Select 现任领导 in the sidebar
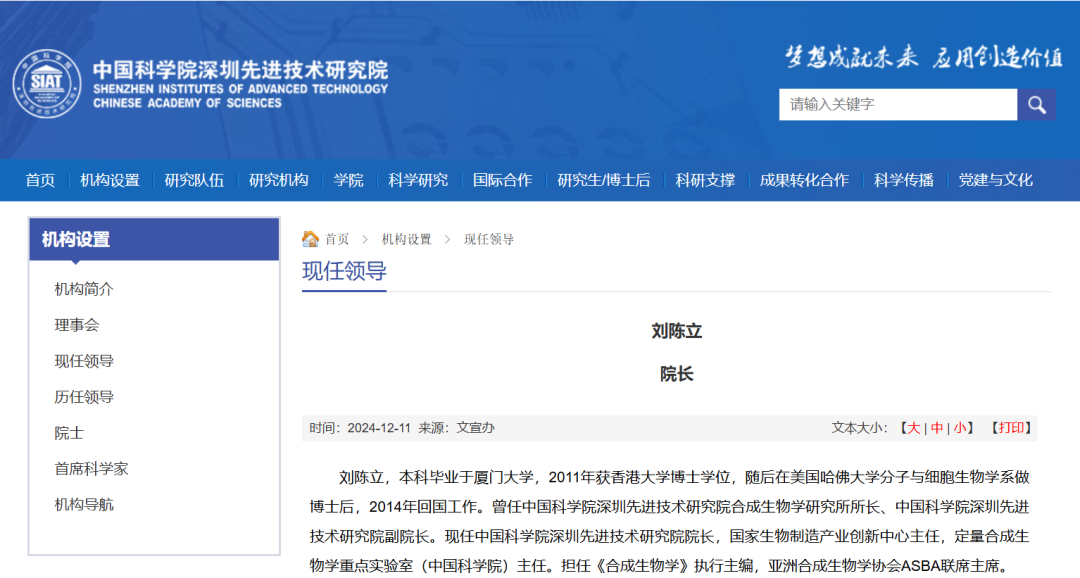1080x578 pixels. [x=84, y=361]
